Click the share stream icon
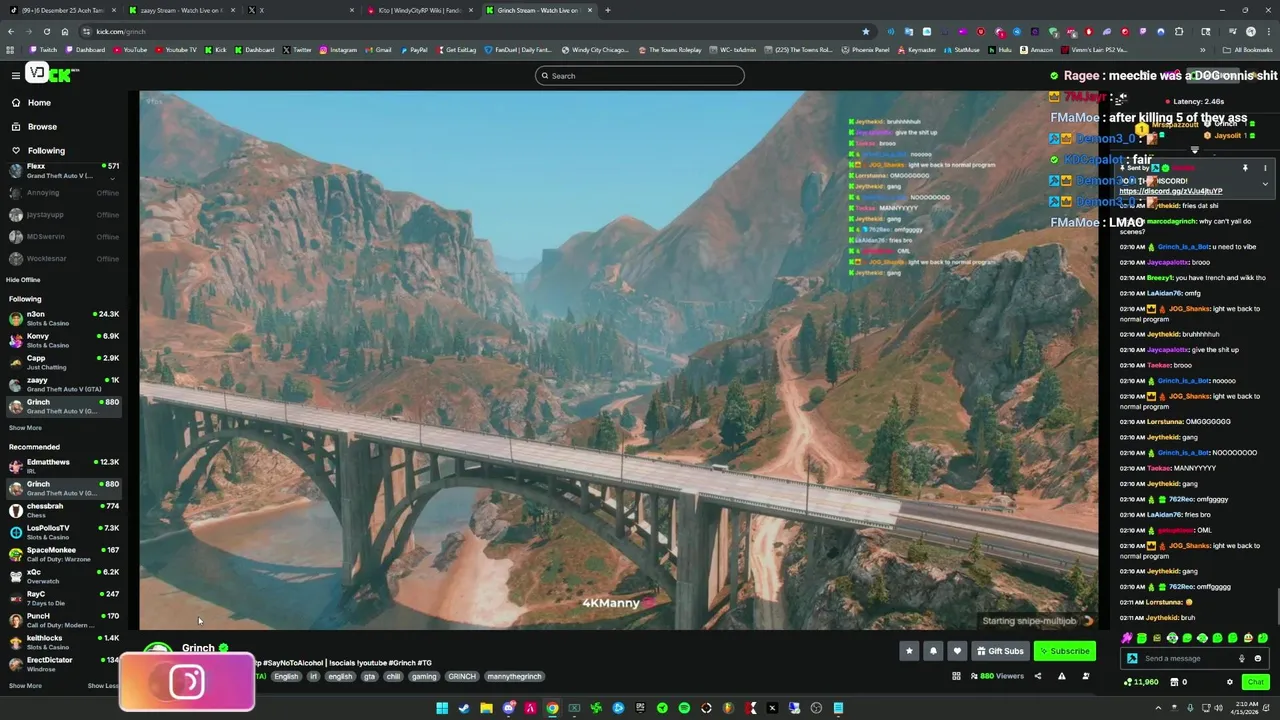Viewport: 1280px width, 720px height. [x=1037, y=676]
